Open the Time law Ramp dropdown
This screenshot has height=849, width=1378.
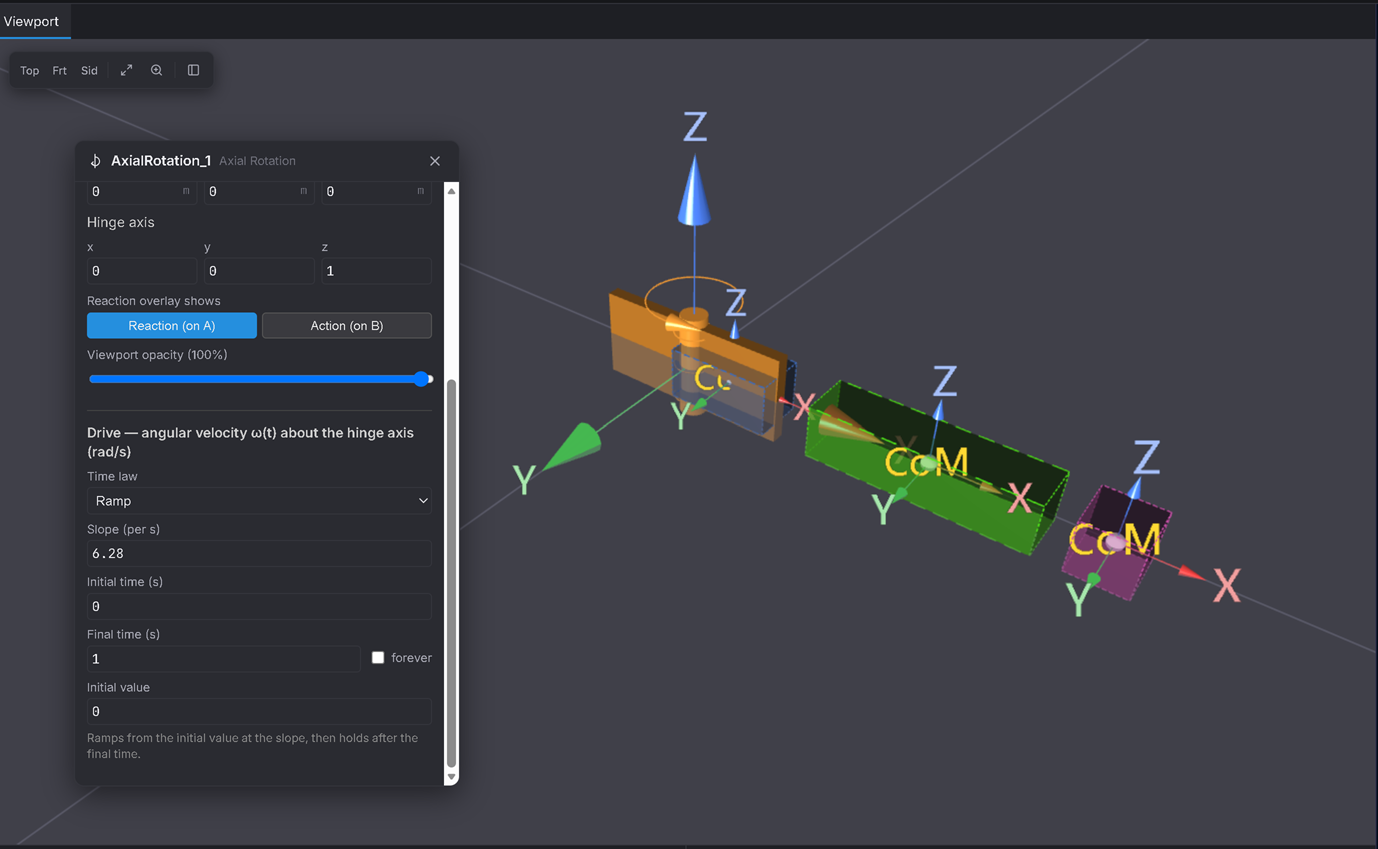(259, 501)
